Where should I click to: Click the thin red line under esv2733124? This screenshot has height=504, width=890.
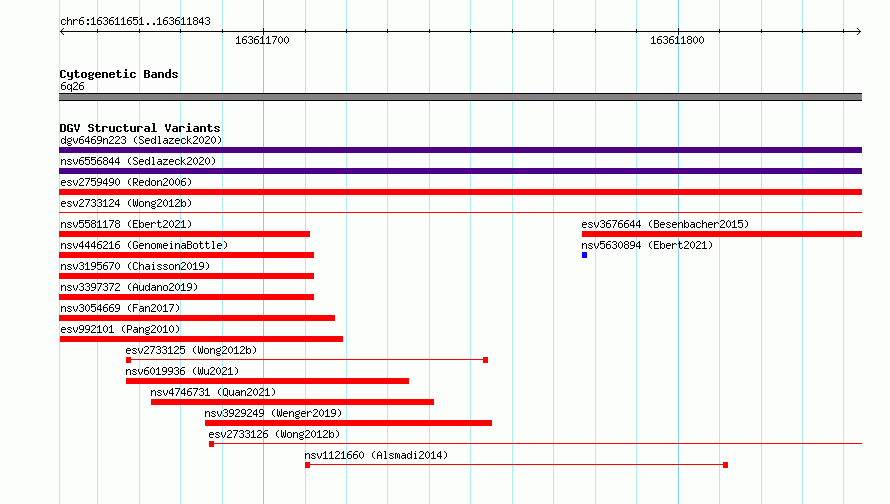pos(460,213)
